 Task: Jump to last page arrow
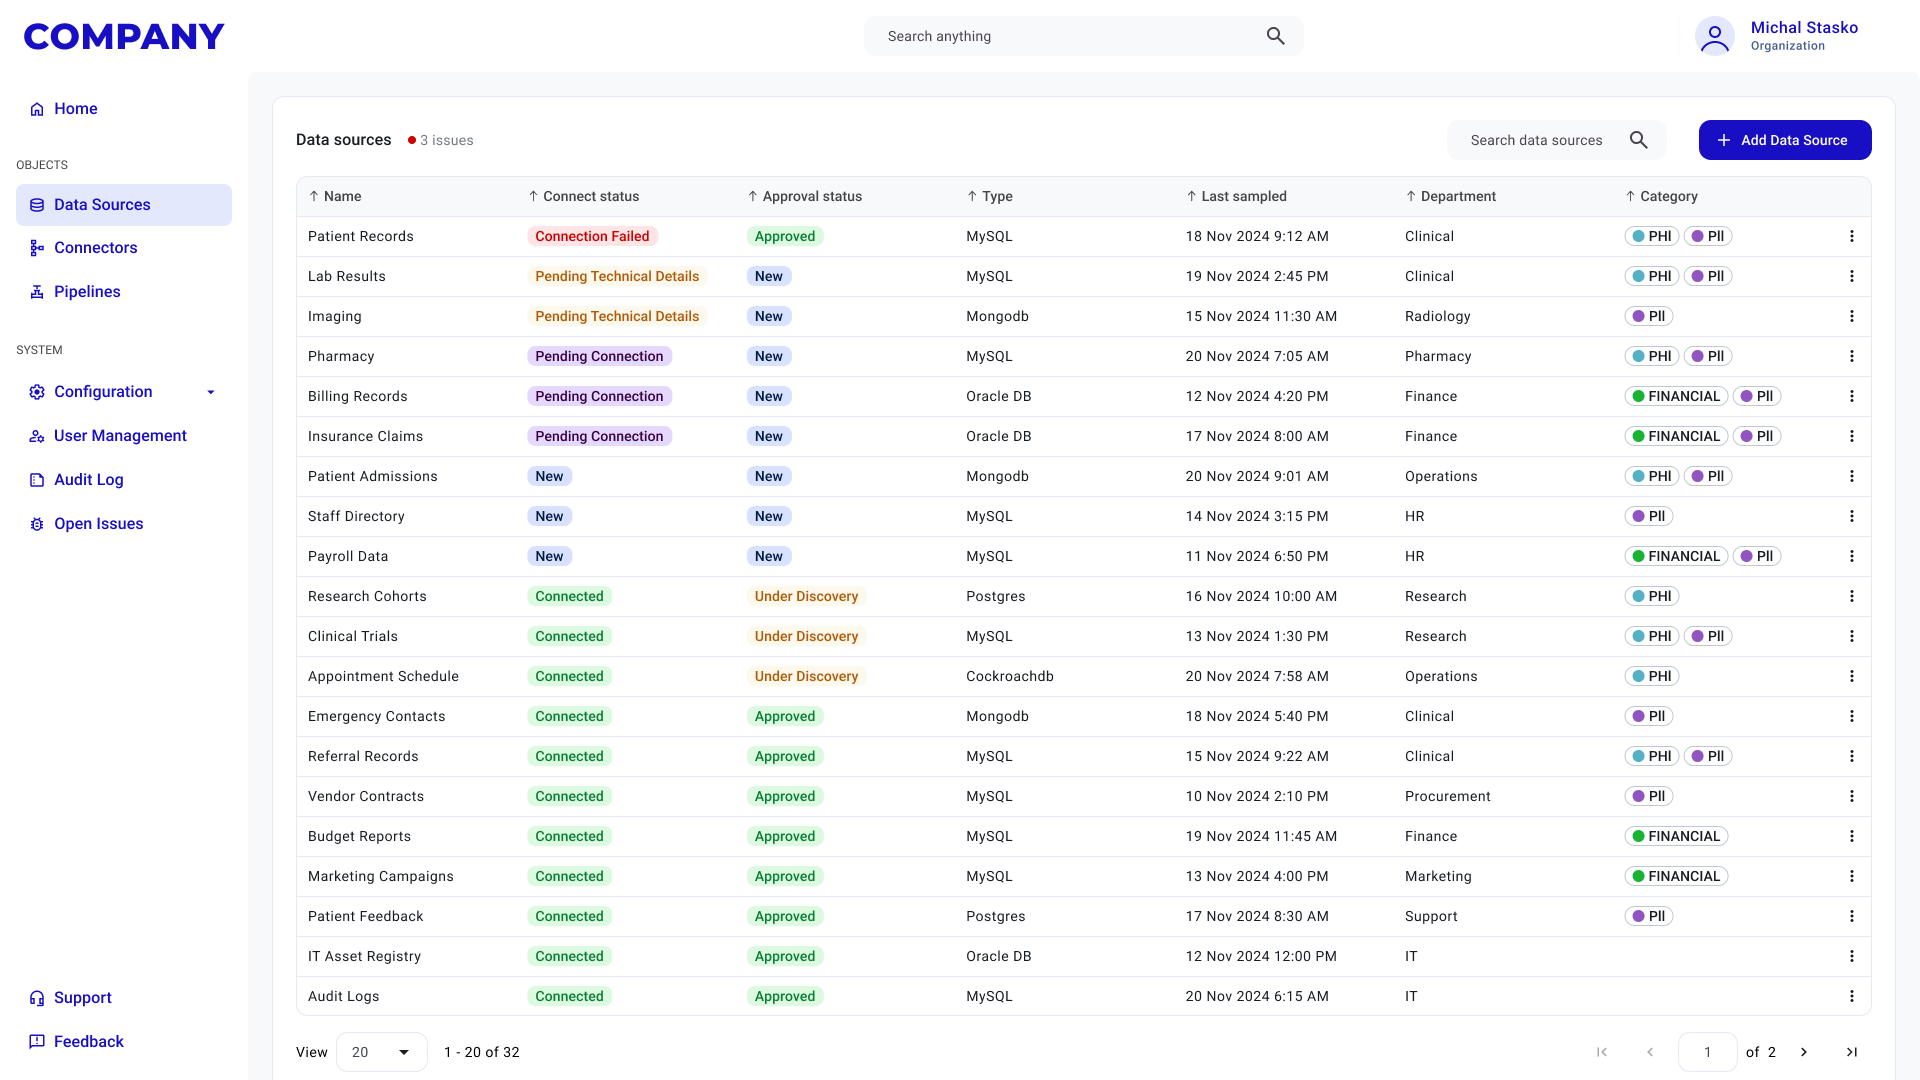pyautogui.click(x=1852, y=1052)
